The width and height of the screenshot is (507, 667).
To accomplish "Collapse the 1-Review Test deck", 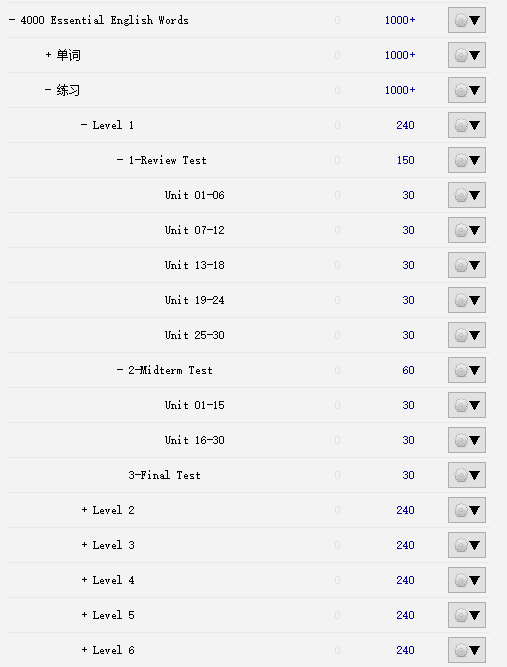I will (x=120, y=160).
